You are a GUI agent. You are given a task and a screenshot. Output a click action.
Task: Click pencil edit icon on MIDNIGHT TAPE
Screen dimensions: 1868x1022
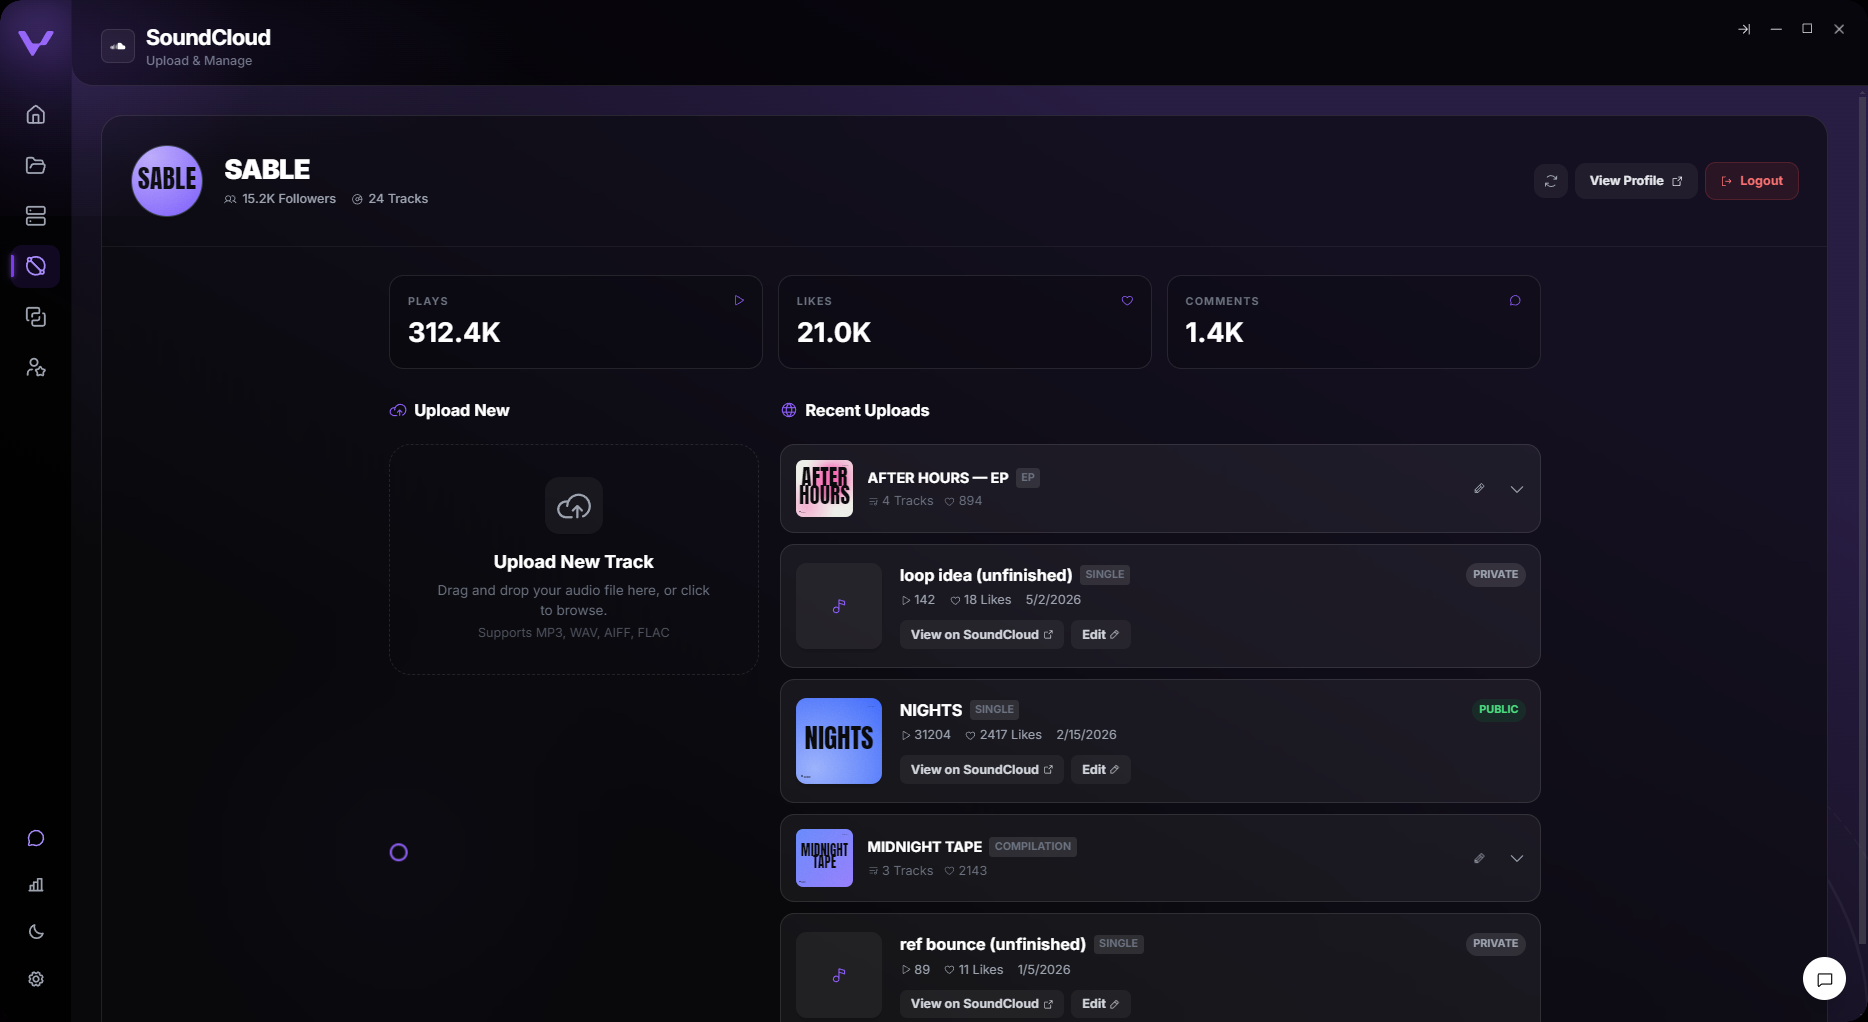pos(1479,858)
